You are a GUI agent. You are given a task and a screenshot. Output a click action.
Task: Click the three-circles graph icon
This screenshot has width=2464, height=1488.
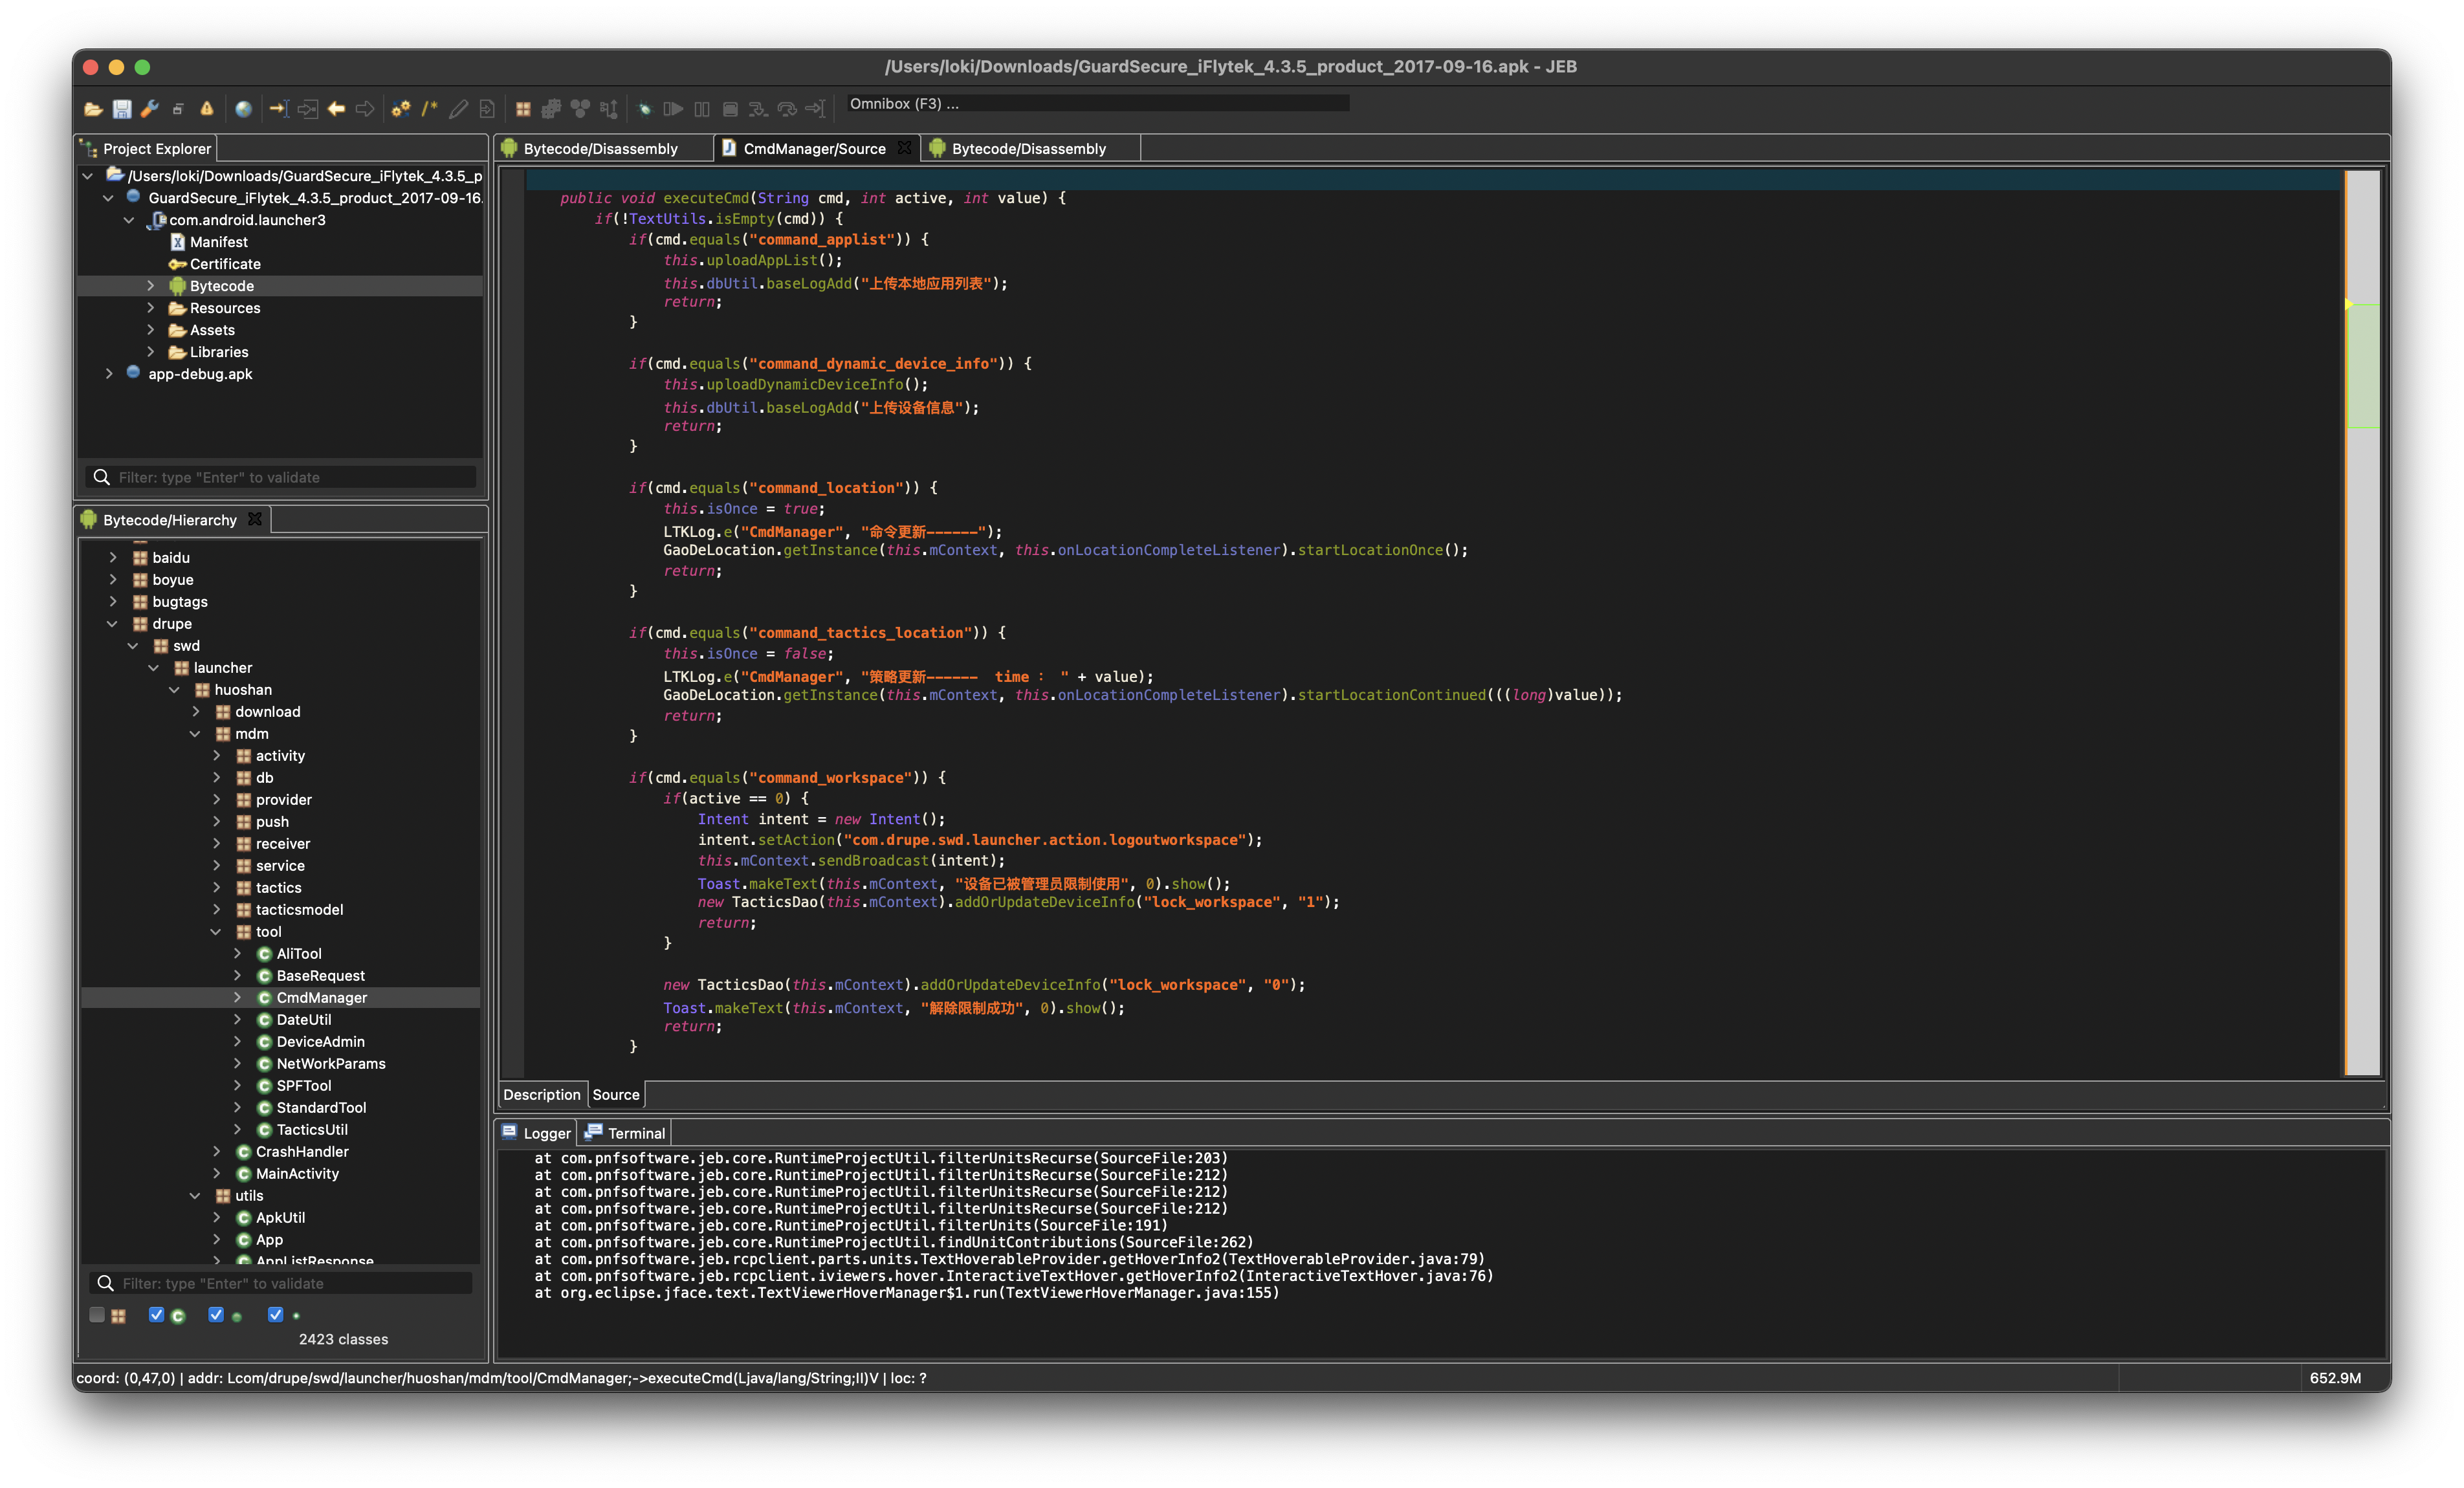pos(580,109)
